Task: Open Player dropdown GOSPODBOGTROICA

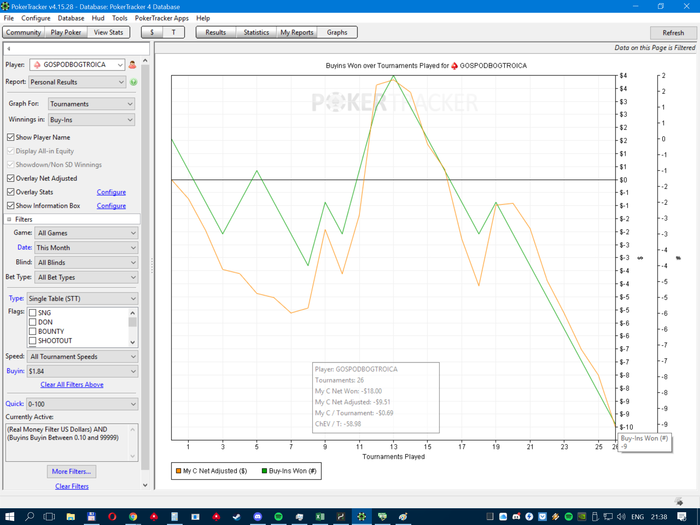Action: click(77, 65)
